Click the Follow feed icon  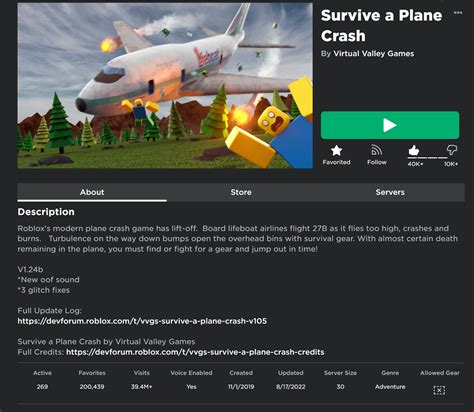[377, 150]
